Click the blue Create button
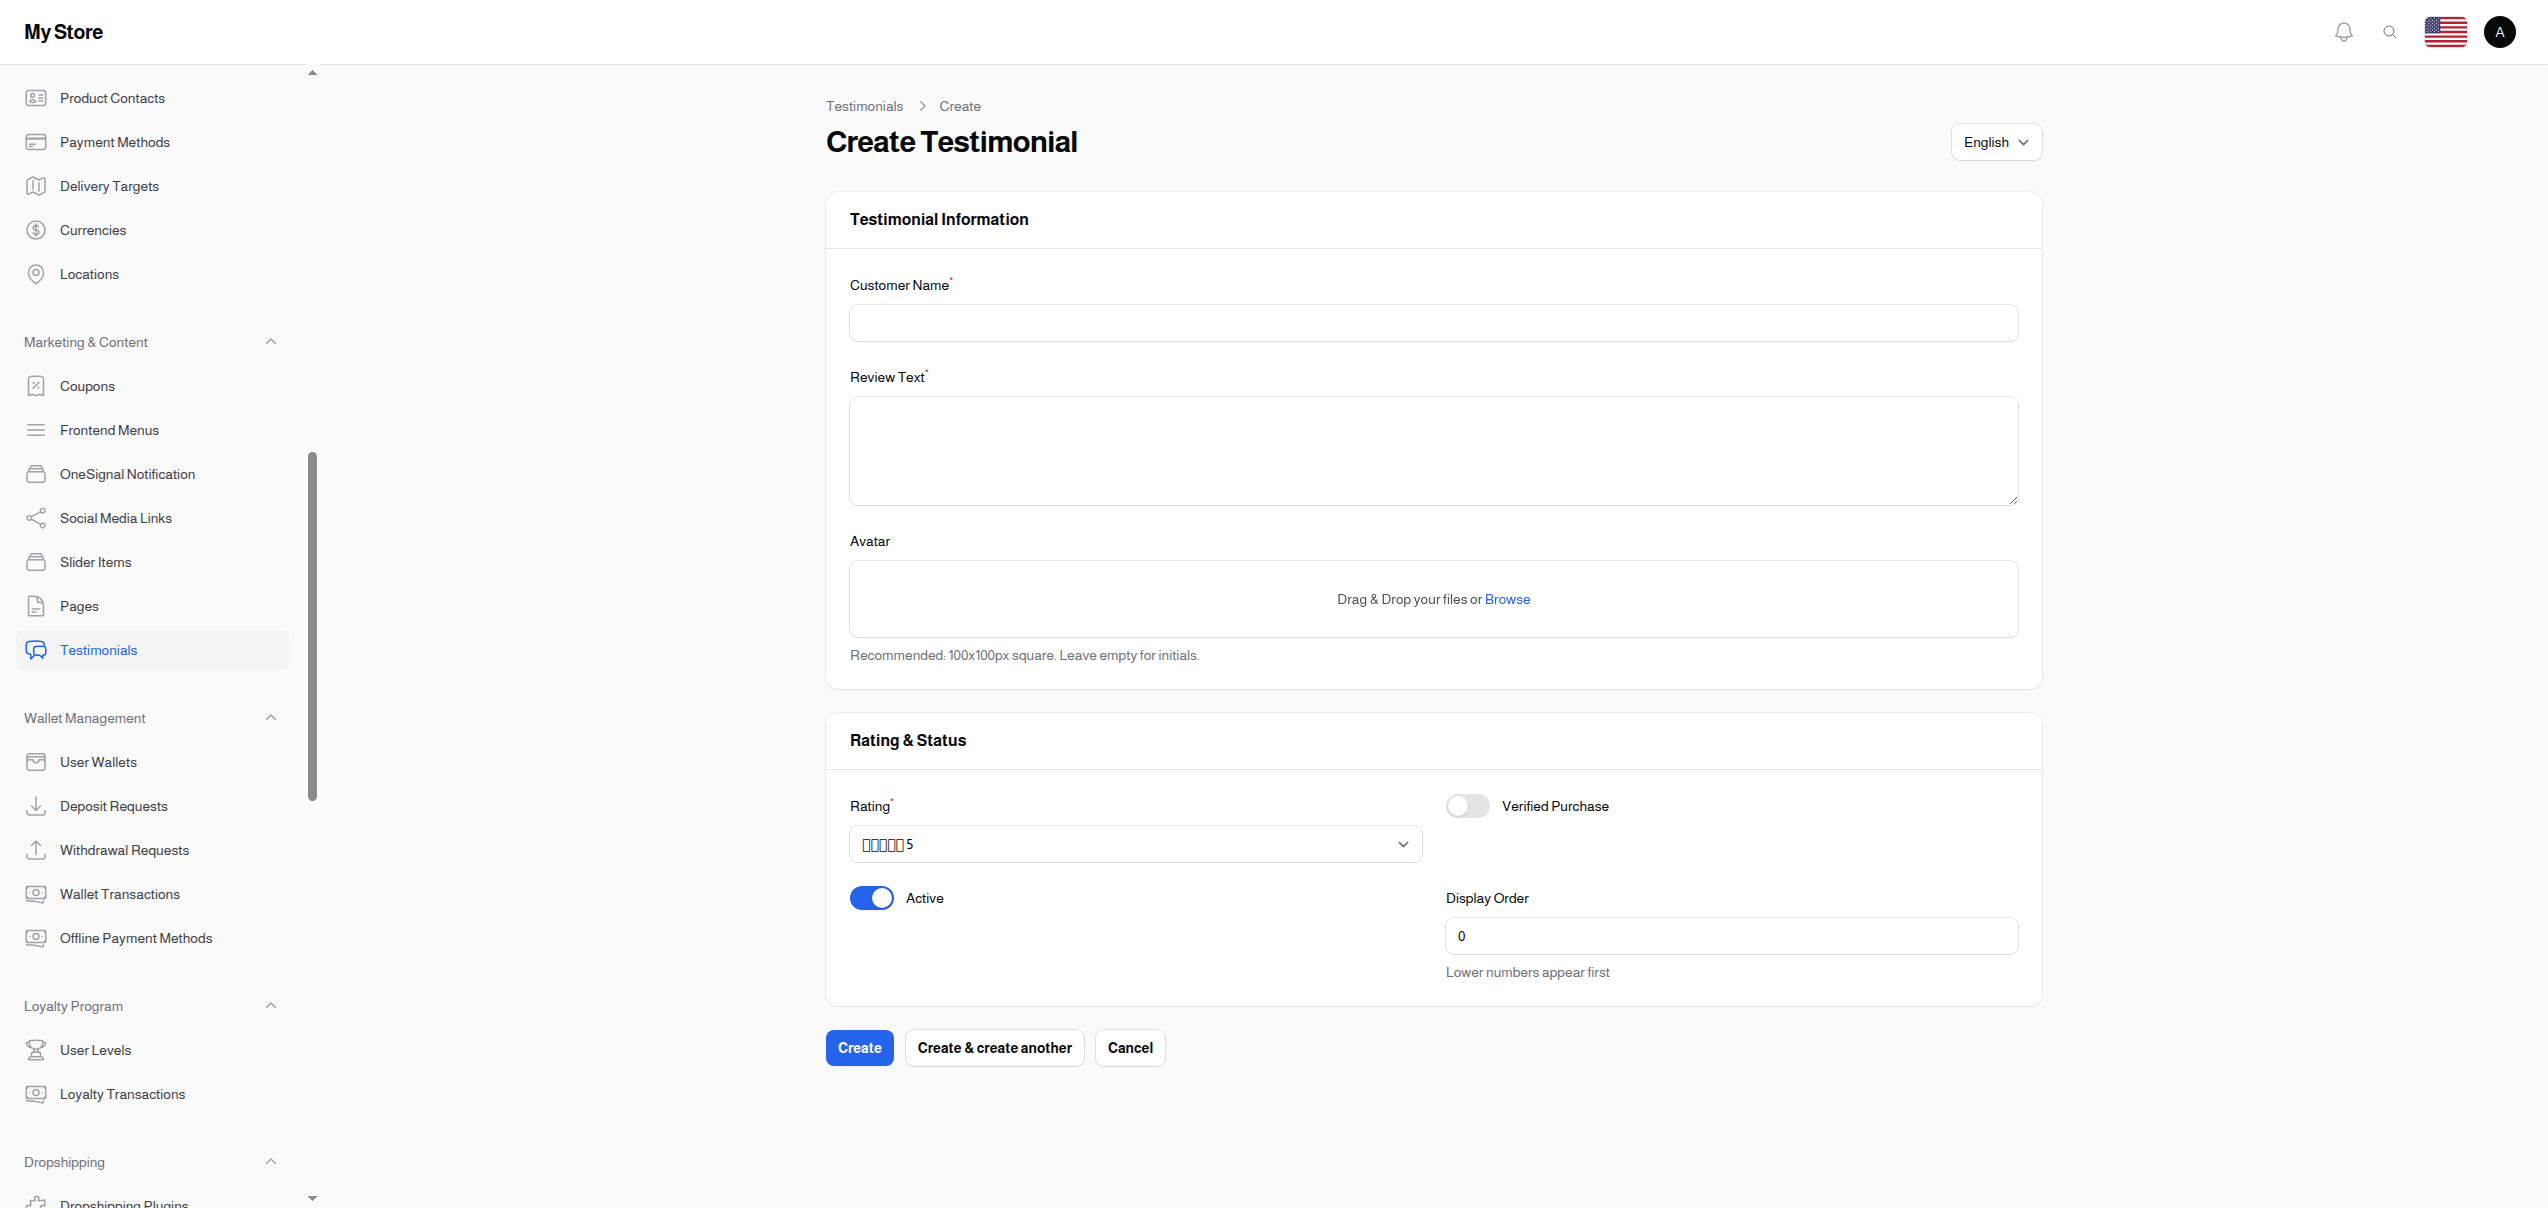The image size is (2548, 1208). (859, 1048)
